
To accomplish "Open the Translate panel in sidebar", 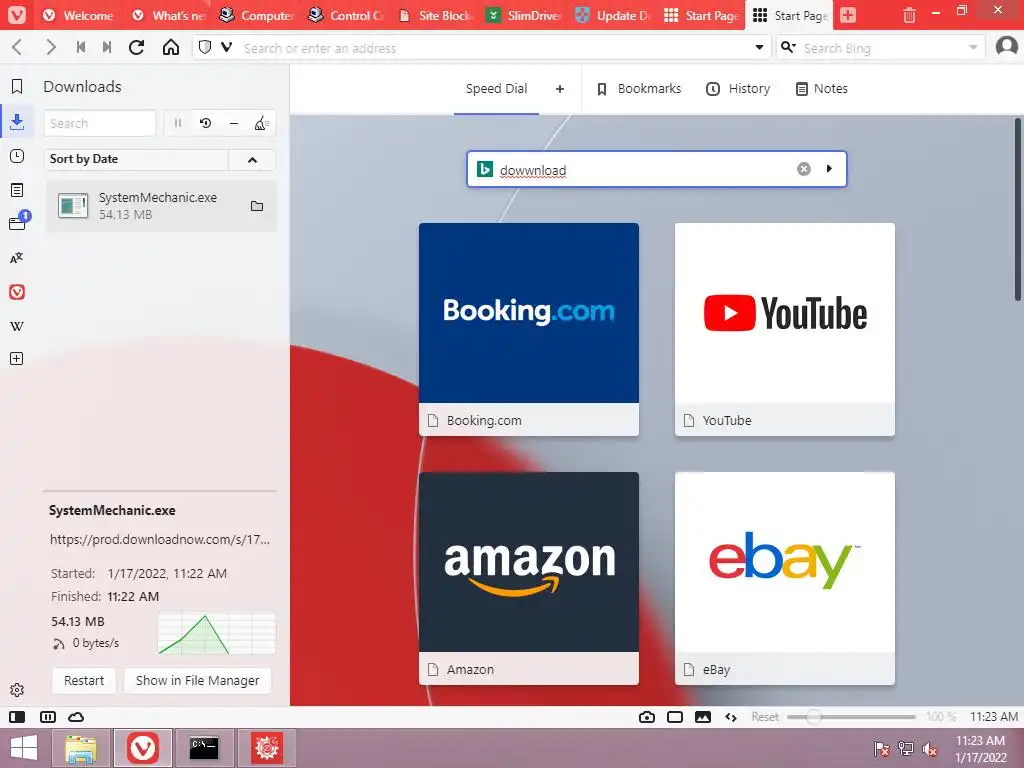I will point(17,258).
